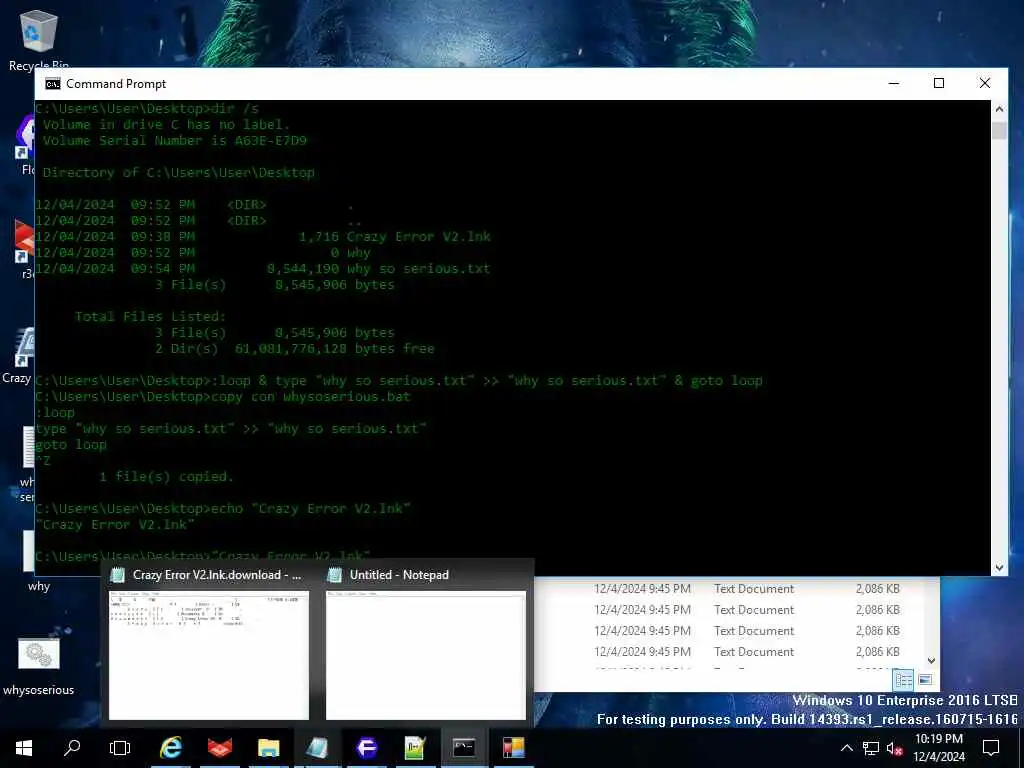The image size is (1024, 768).
Task: Click the 'Crazy' shortcut label on desktop
Action: coord(16,377)
